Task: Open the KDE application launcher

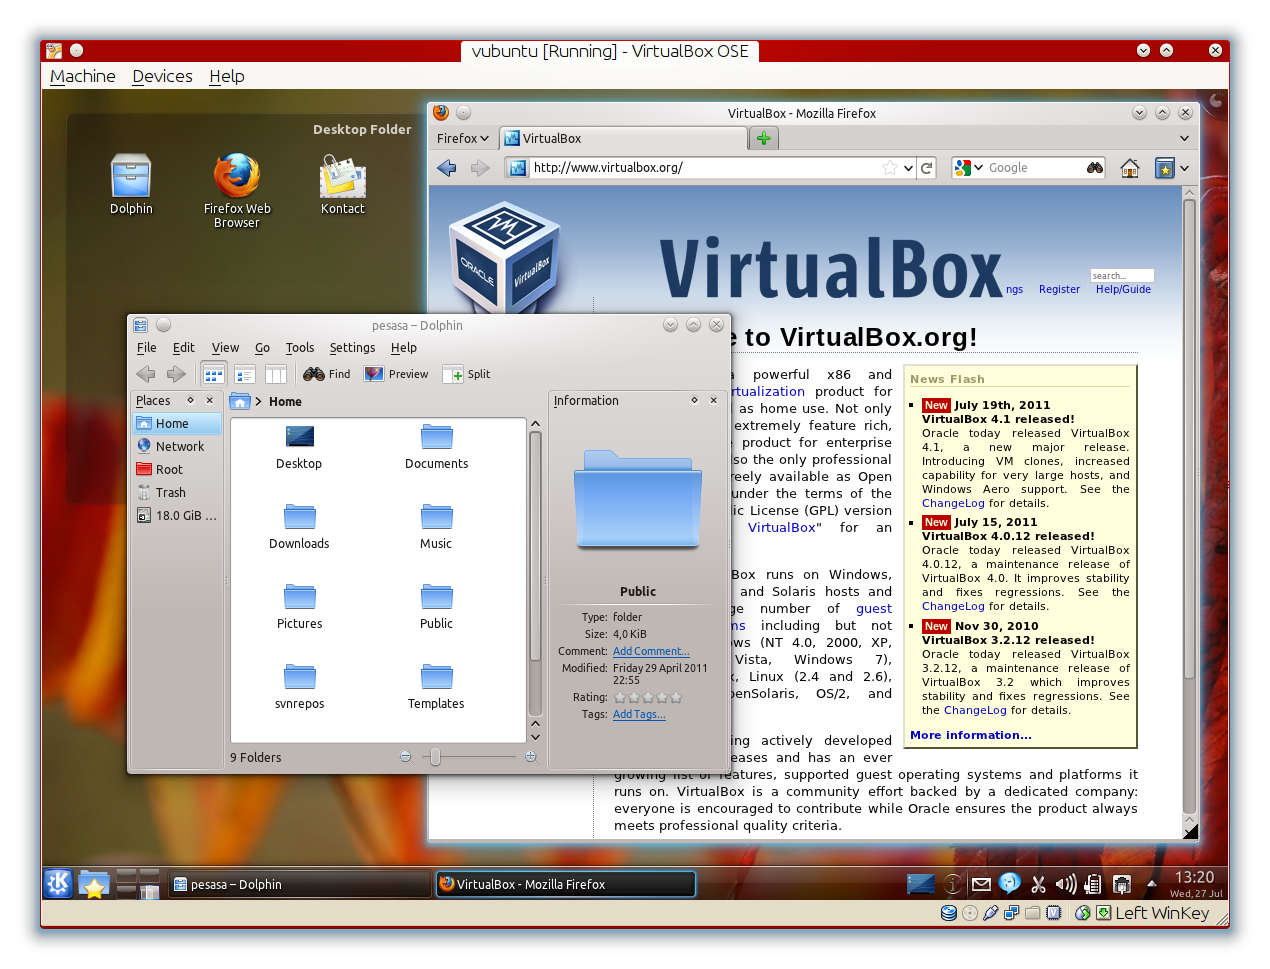Action: point(58,883)
